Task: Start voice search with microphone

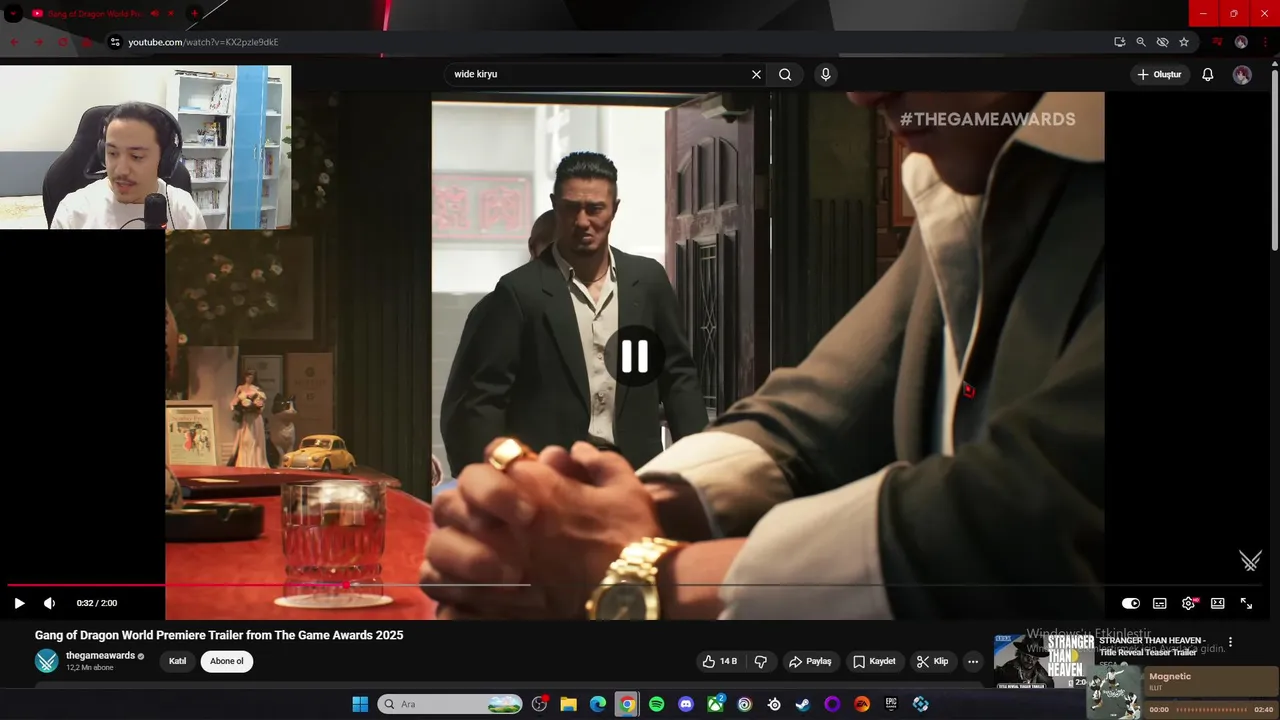Action: 825,74
